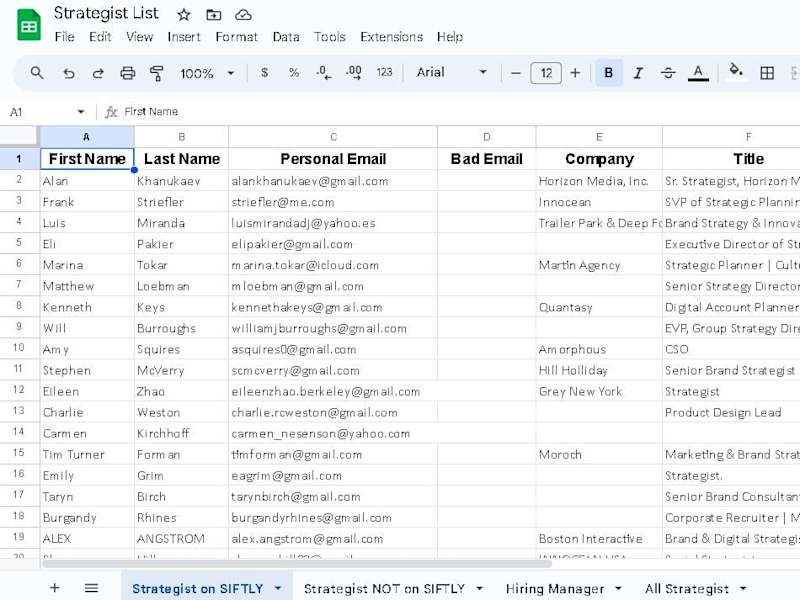The image size is (800, 600).
Task: Decrease font size with minus button
Action: [x=516, y=73]
